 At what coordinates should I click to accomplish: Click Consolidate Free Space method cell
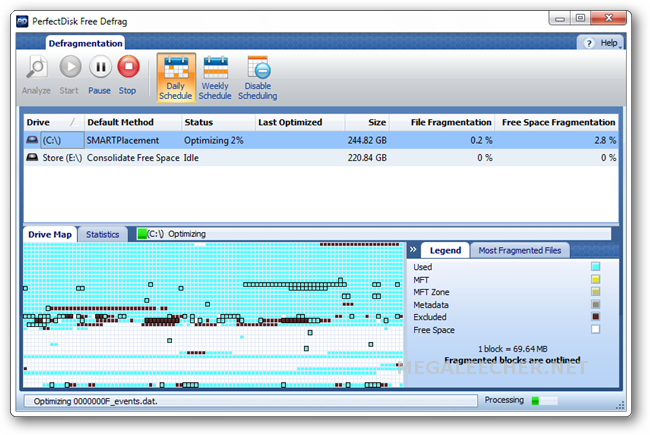(133, 158)
